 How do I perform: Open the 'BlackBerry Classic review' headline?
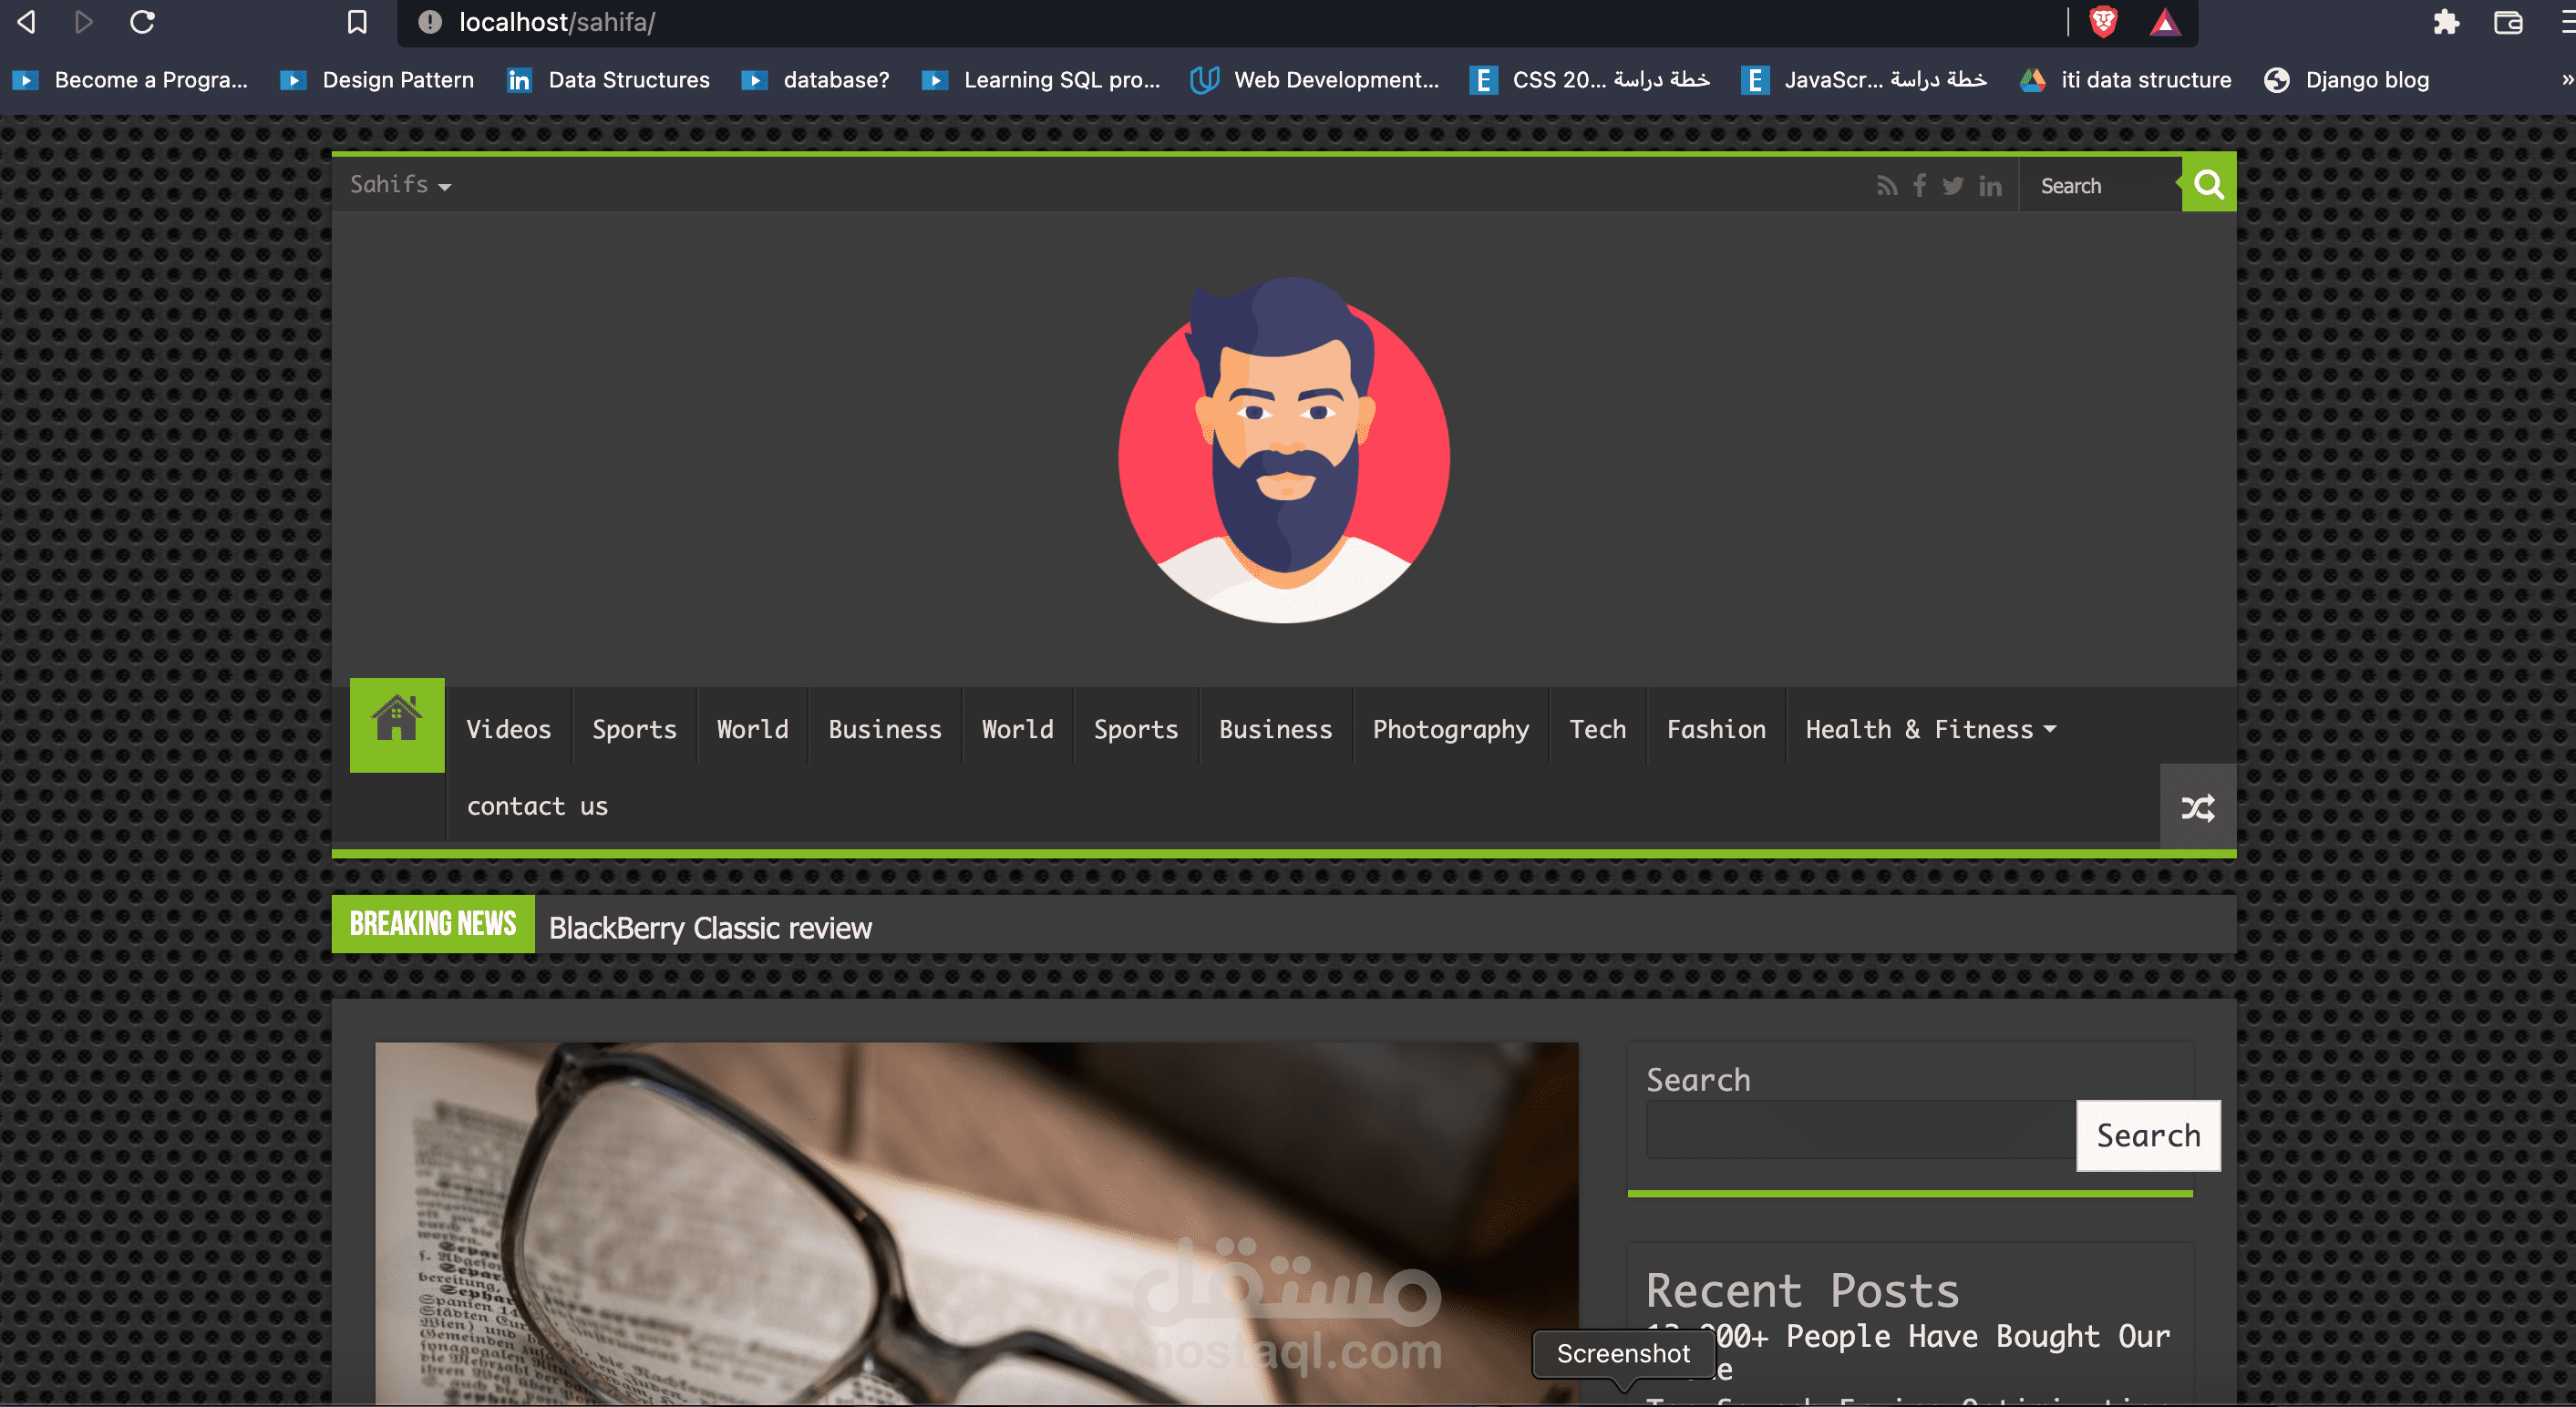pos(710,928)
